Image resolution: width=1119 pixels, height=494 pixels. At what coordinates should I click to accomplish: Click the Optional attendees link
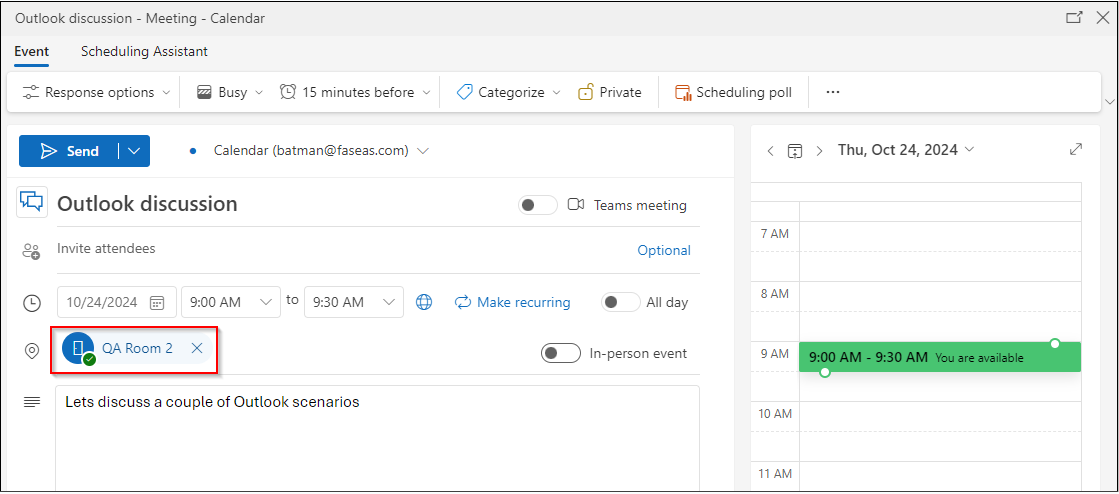pos(664,251)
